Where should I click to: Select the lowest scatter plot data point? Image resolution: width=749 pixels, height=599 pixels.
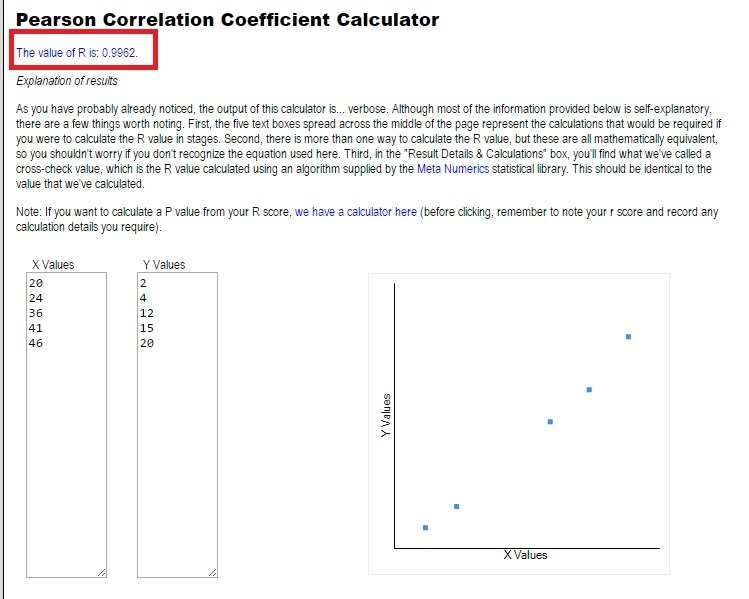[425, 528]
